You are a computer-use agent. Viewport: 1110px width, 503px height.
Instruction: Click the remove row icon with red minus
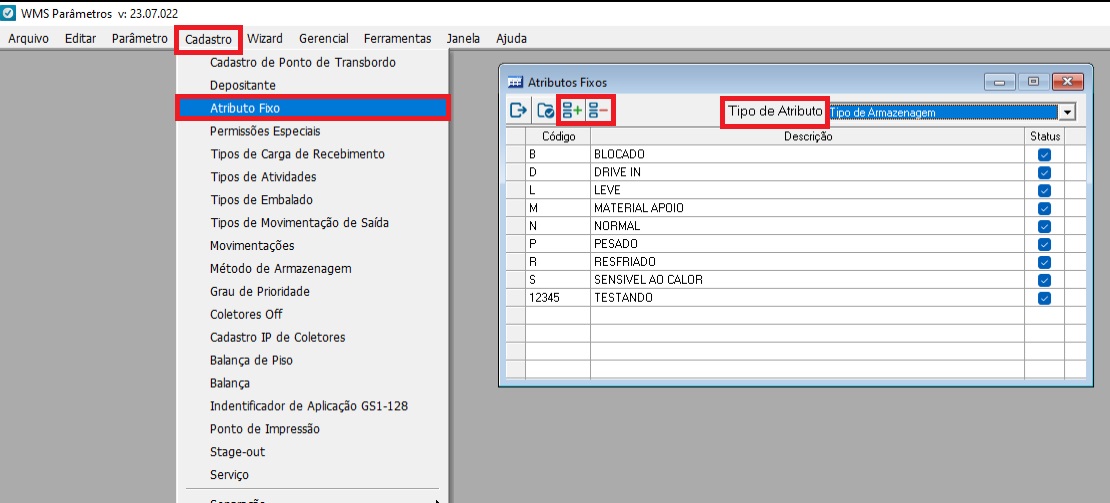point(599,110)
